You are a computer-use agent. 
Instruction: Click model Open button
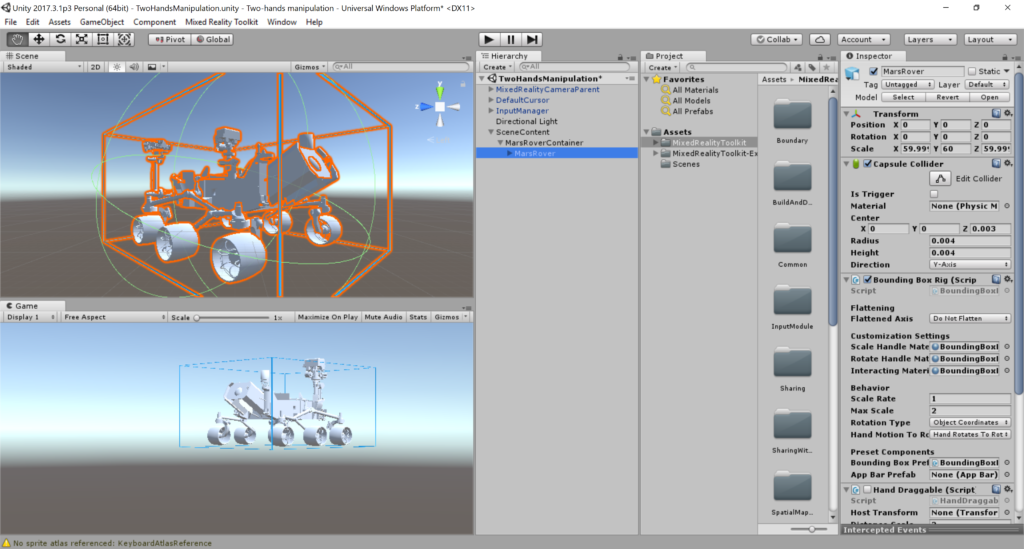tap(989, 97)
